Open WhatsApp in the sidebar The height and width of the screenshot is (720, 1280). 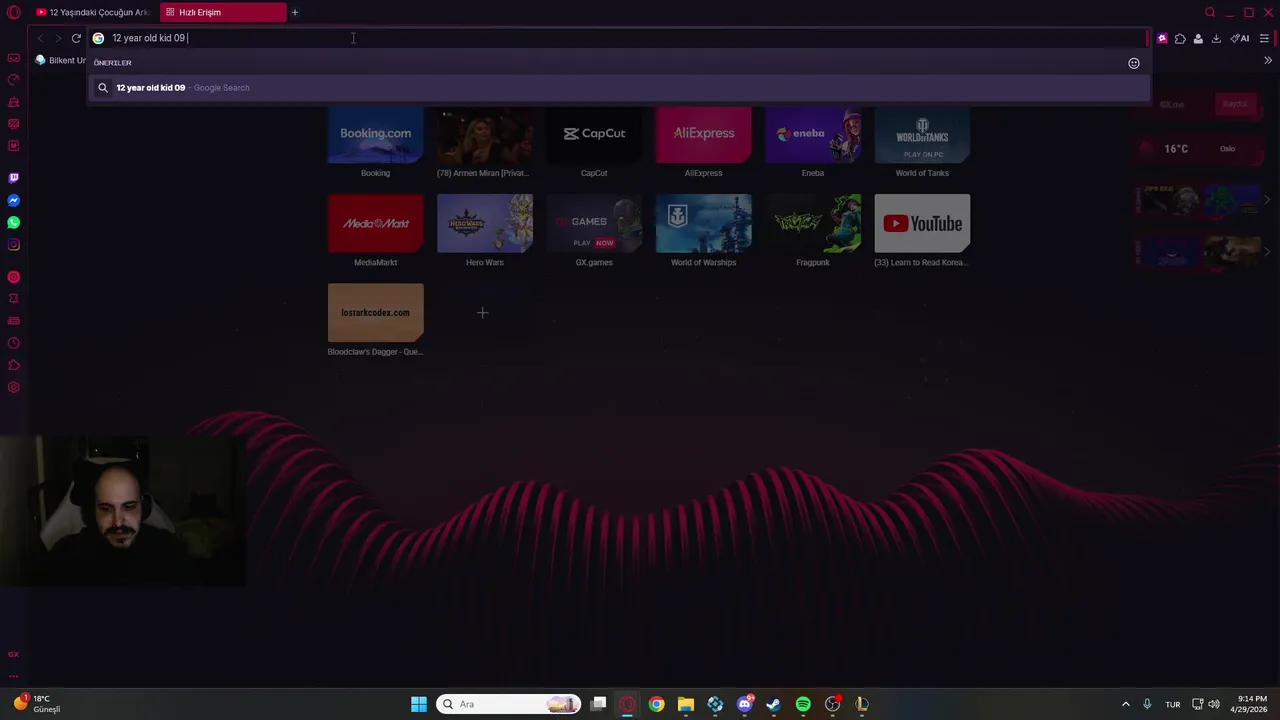(x=14, y=222)
